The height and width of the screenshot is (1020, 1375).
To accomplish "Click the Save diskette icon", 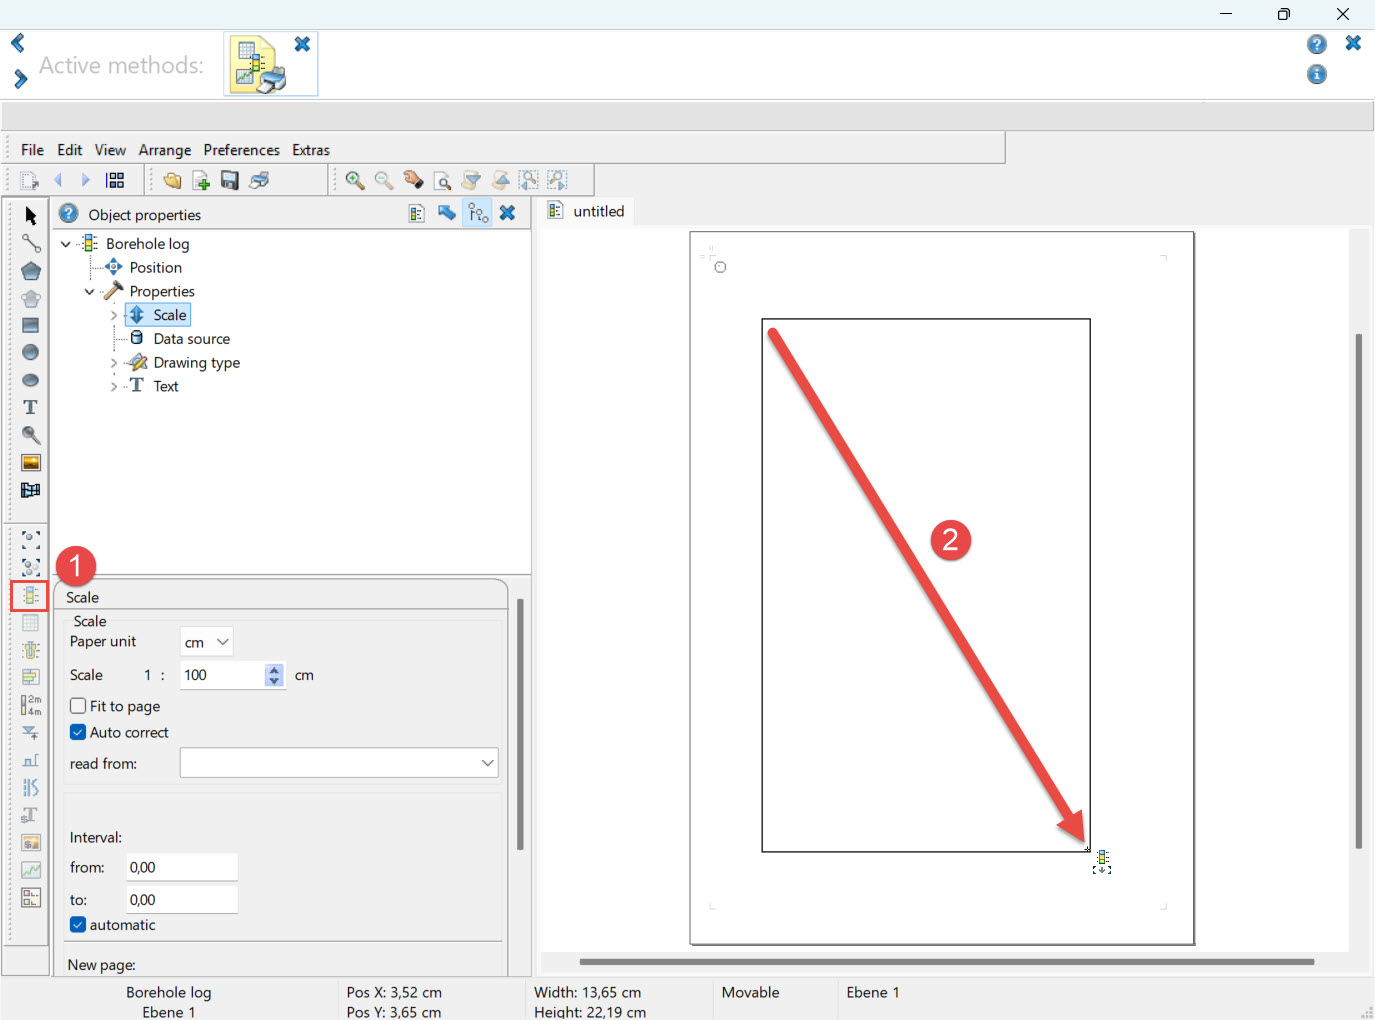I will [230, 180].
